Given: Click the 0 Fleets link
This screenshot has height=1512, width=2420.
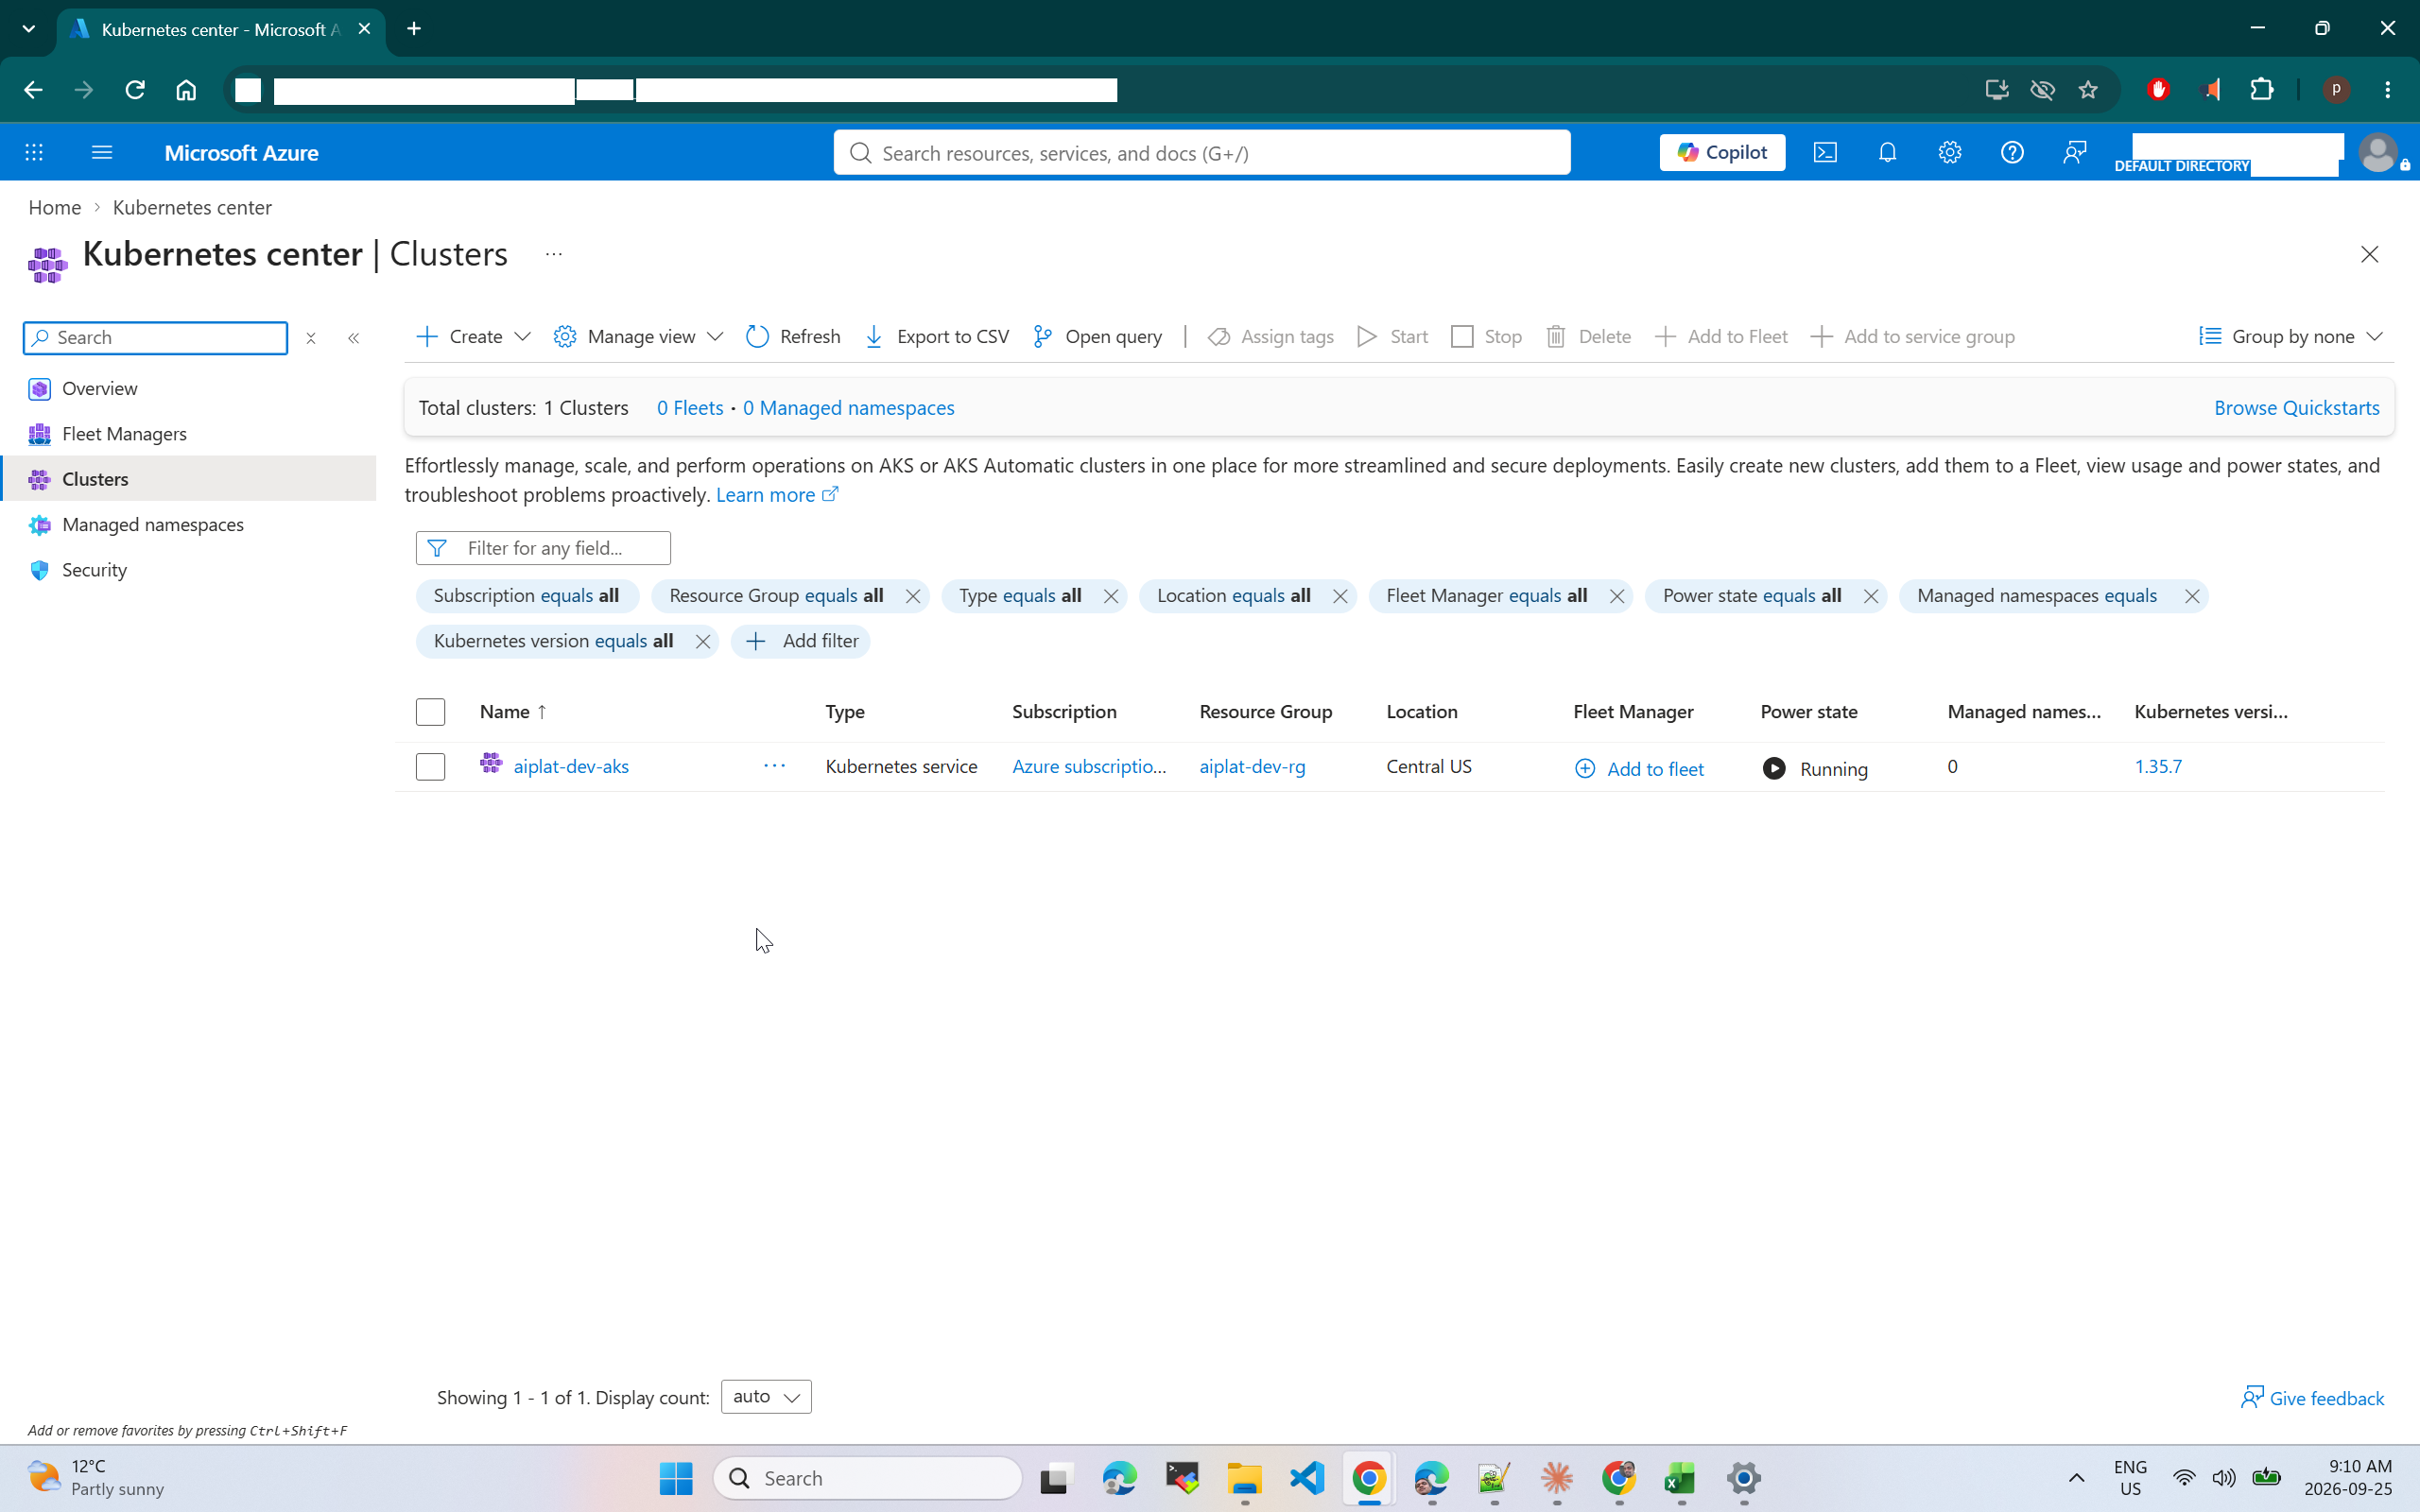Looking at the screenshot, I should [x=690, y=408].
